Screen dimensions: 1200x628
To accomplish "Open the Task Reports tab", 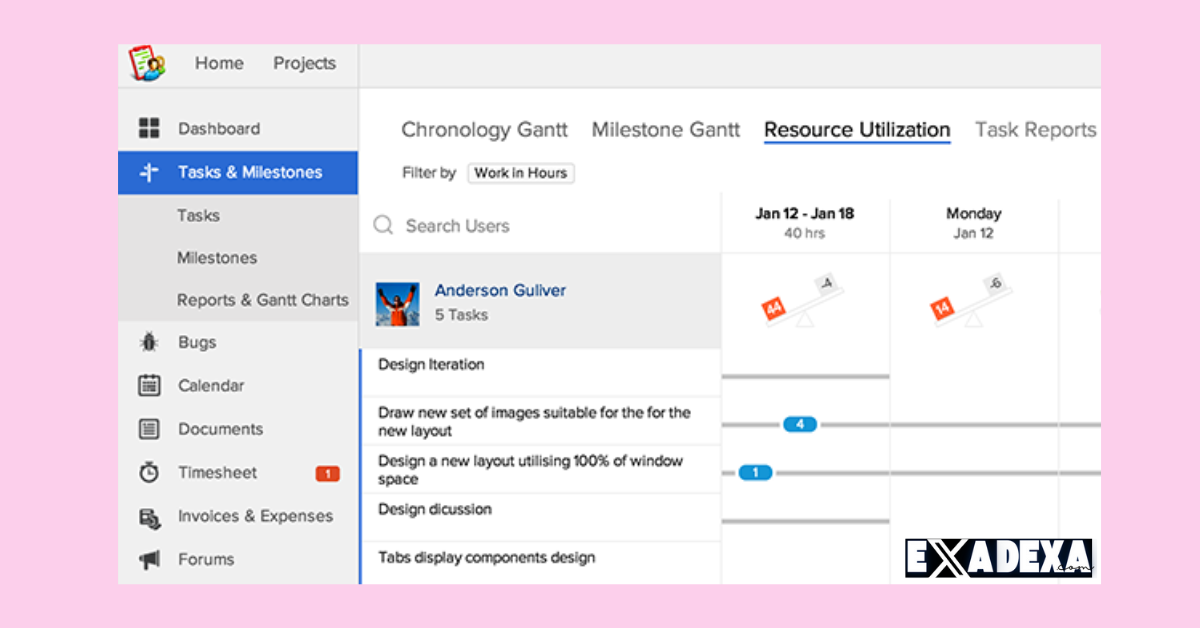I will coord(1035,129).
